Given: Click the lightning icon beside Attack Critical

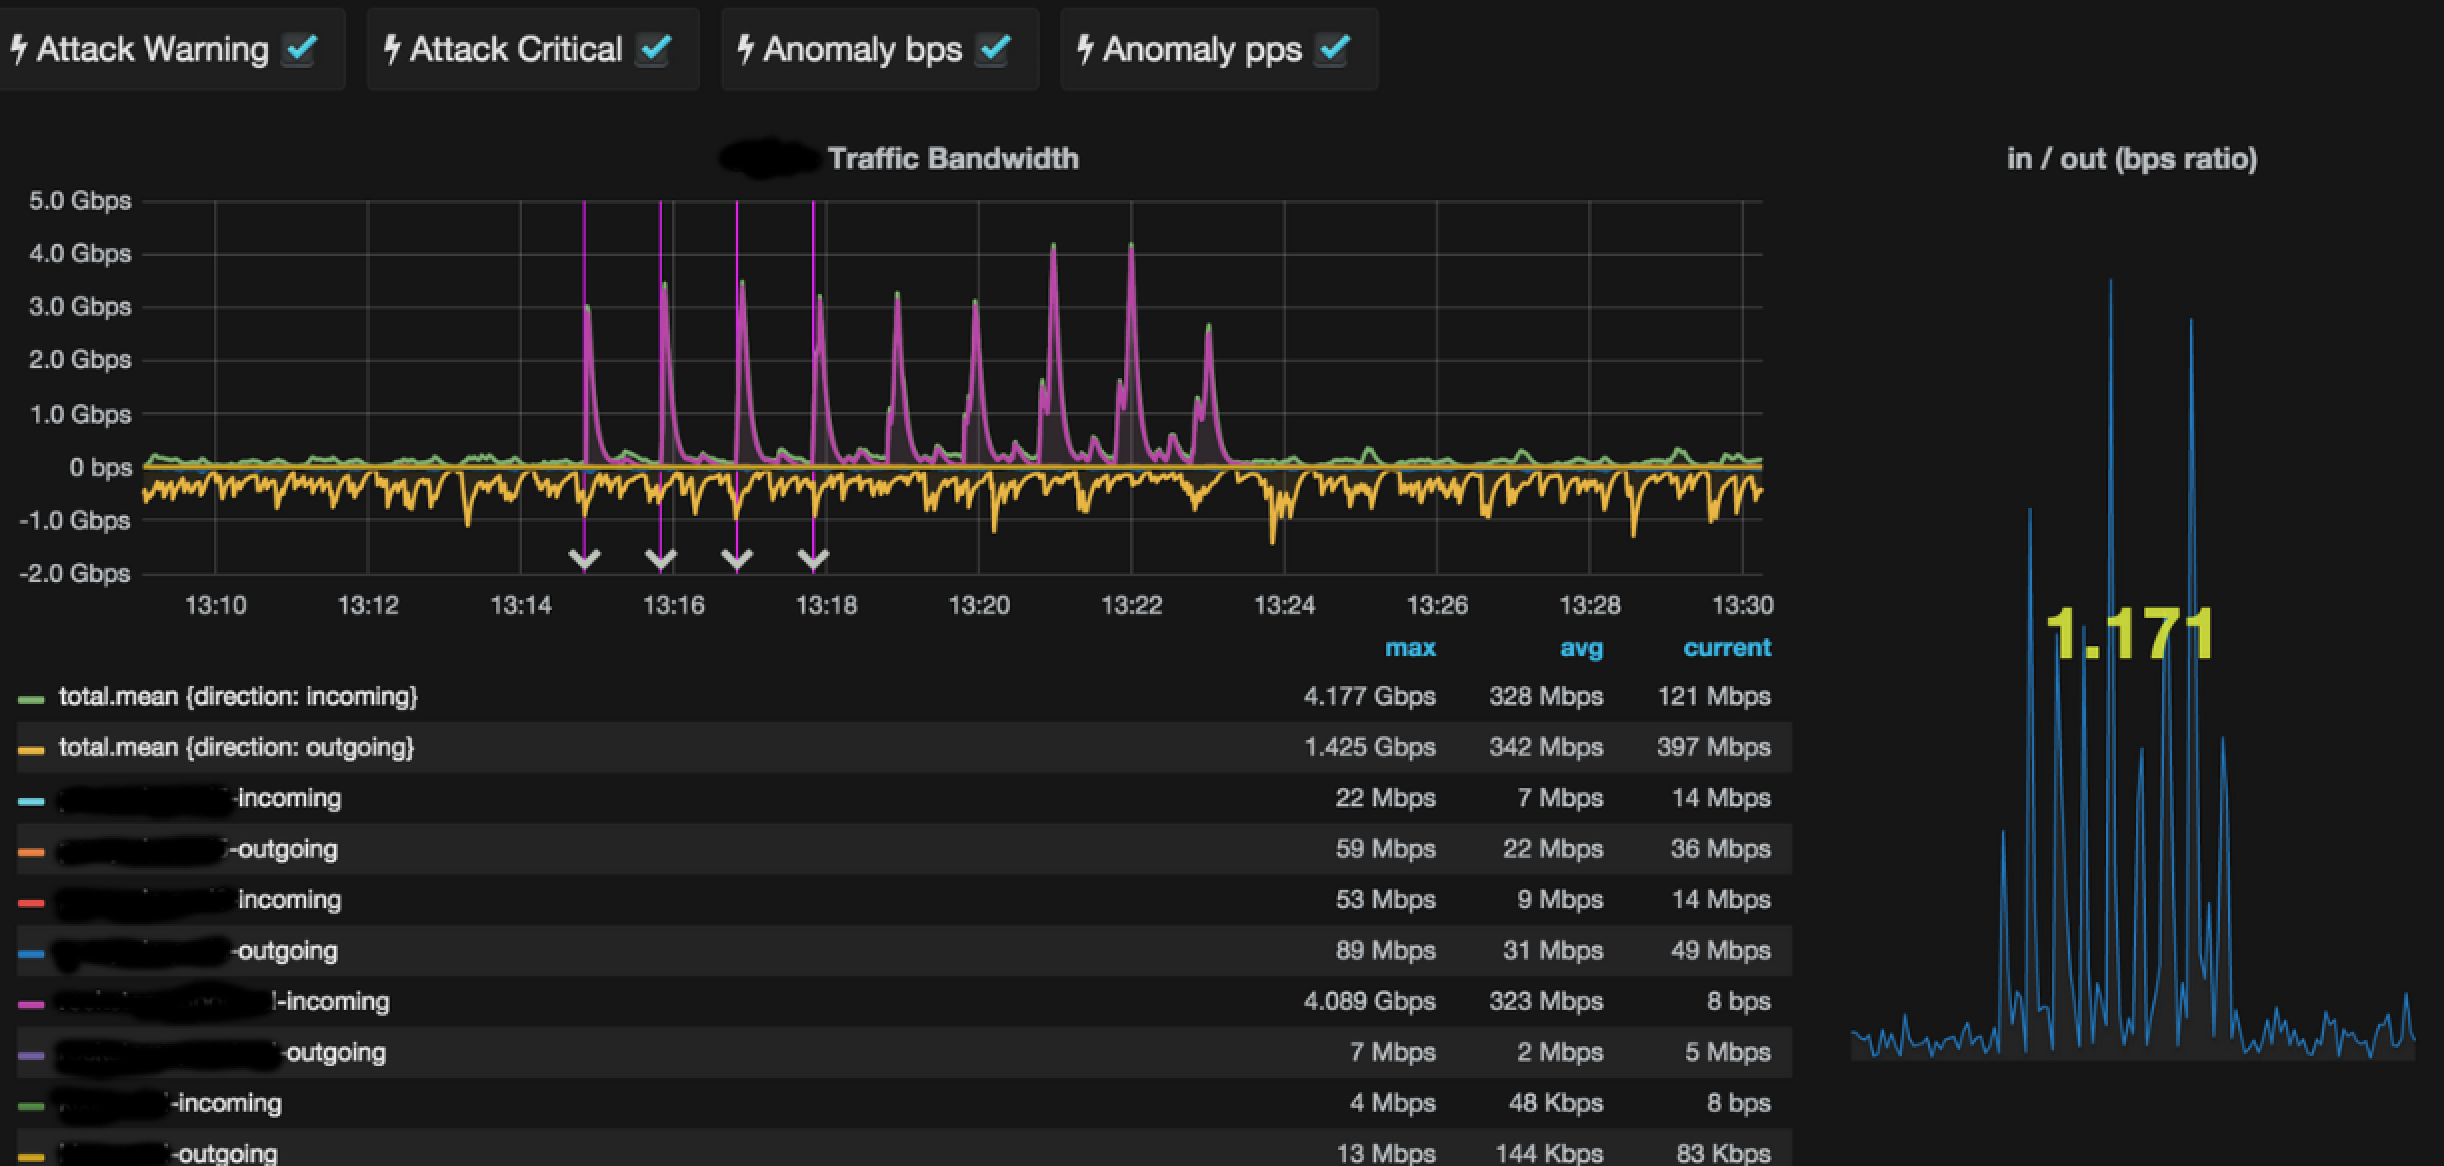Looking at the screenshot, I should click(392, 49).
